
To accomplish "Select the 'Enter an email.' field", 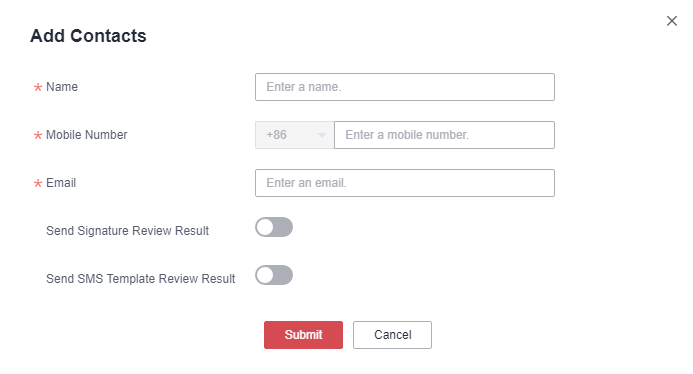I will (x=404, y=183).
